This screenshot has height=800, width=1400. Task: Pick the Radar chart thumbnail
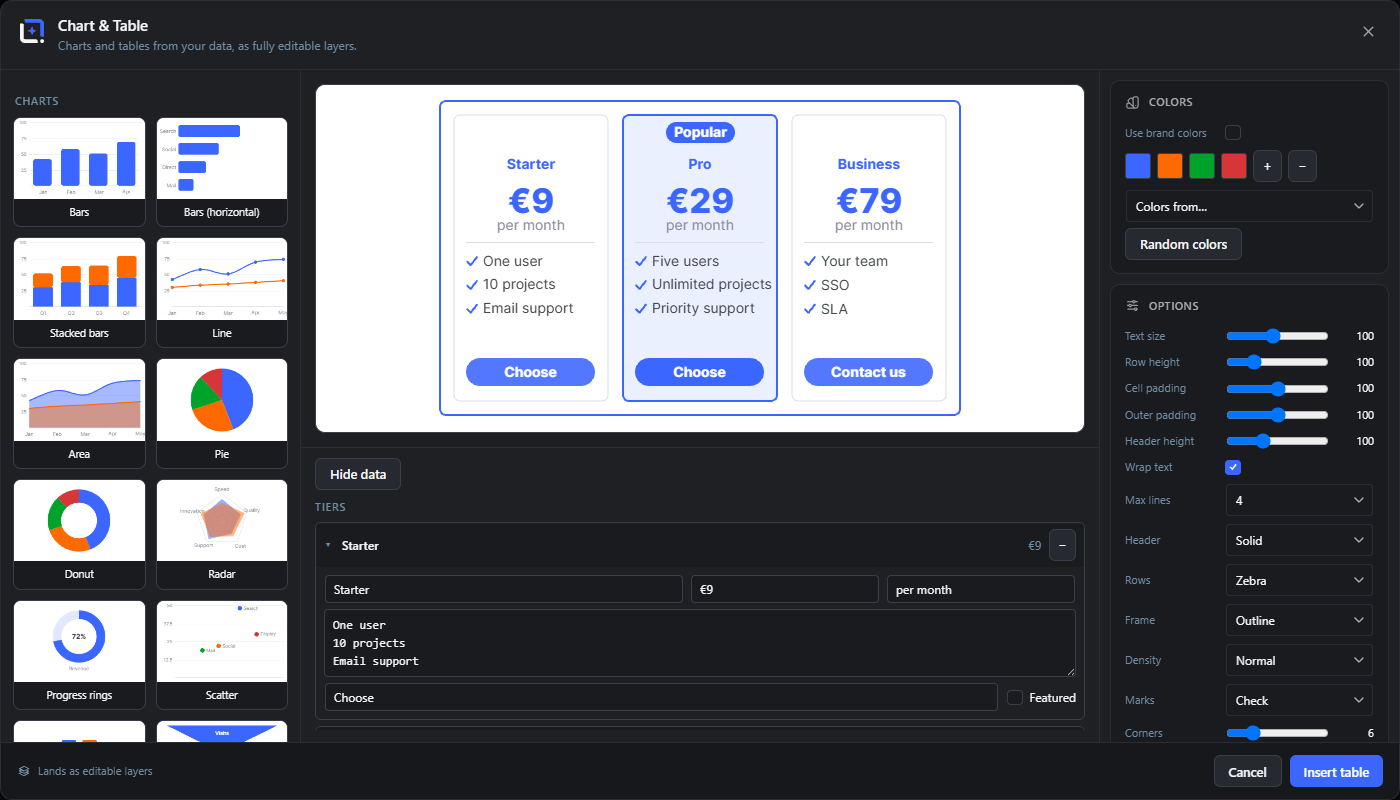(x=222, y=534)
